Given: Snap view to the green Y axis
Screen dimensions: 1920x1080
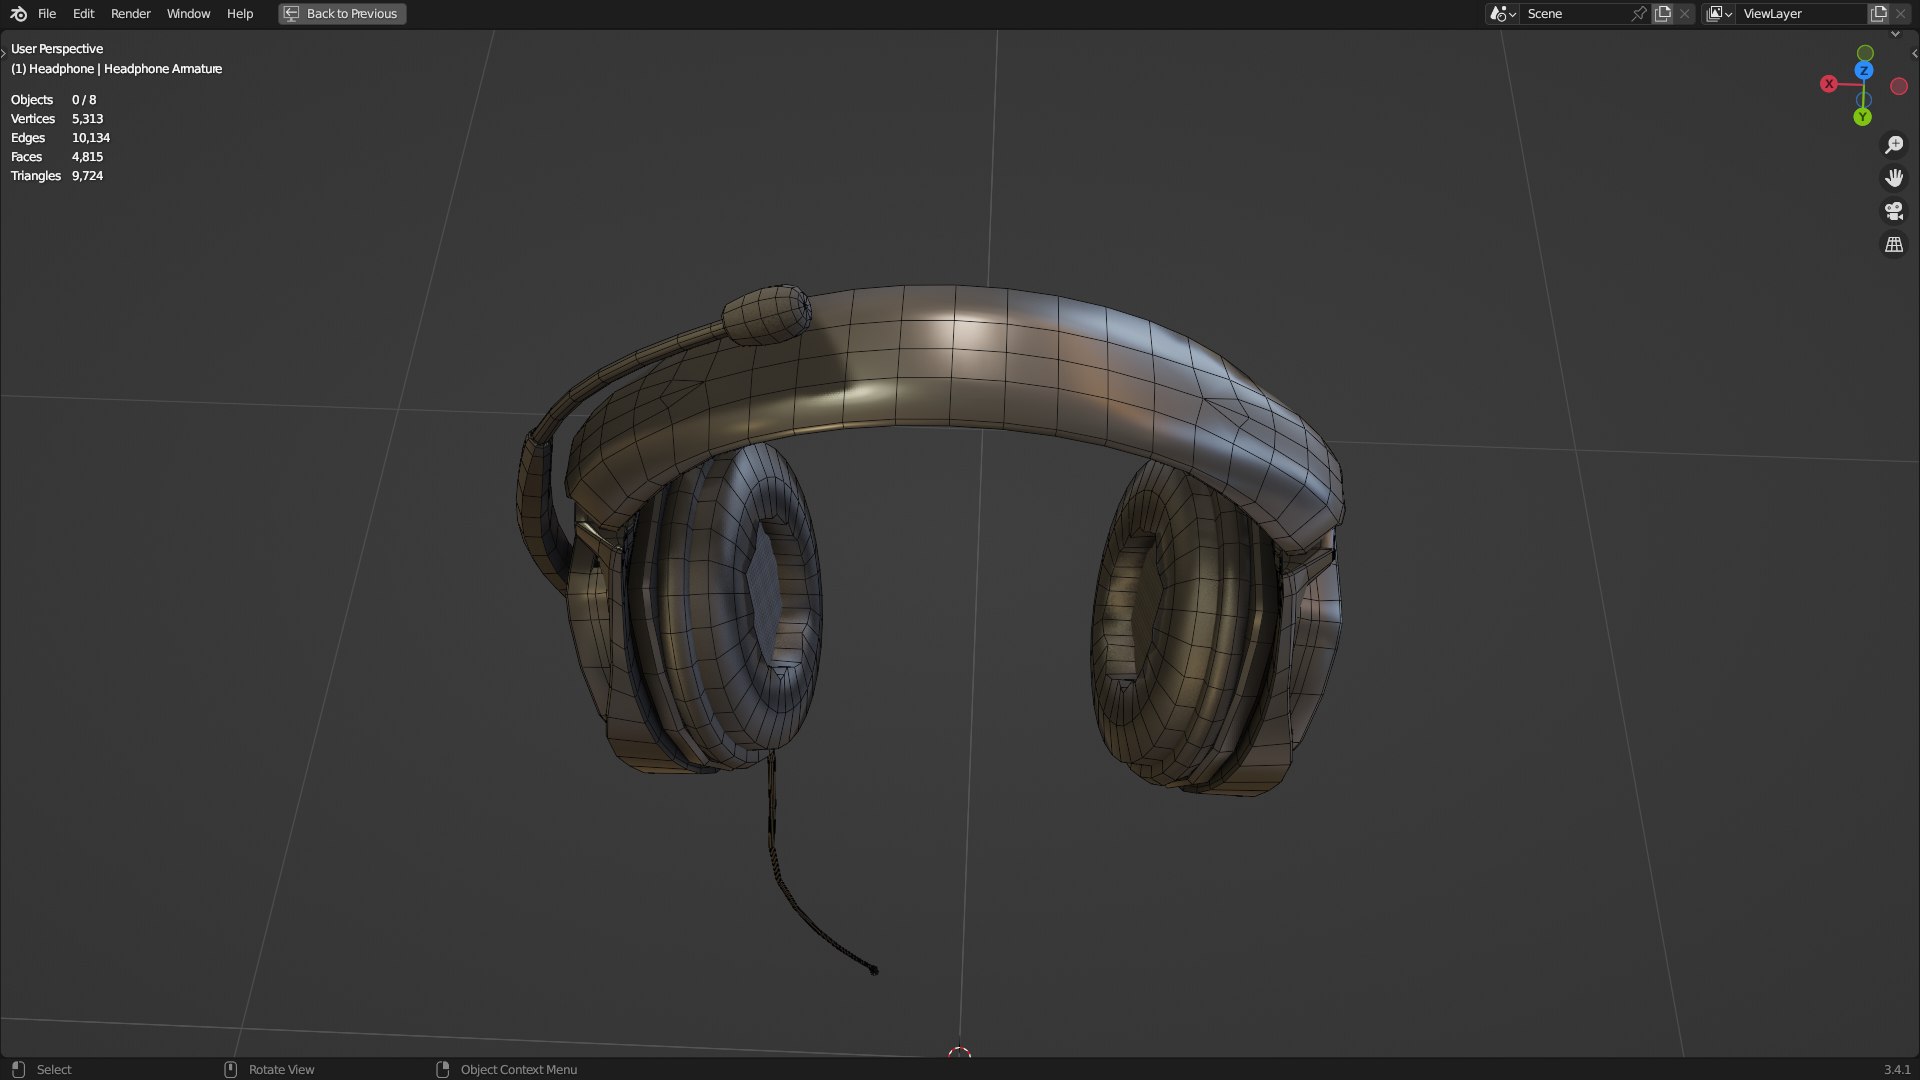Looking at the screenshot, I should point(1862,117).
